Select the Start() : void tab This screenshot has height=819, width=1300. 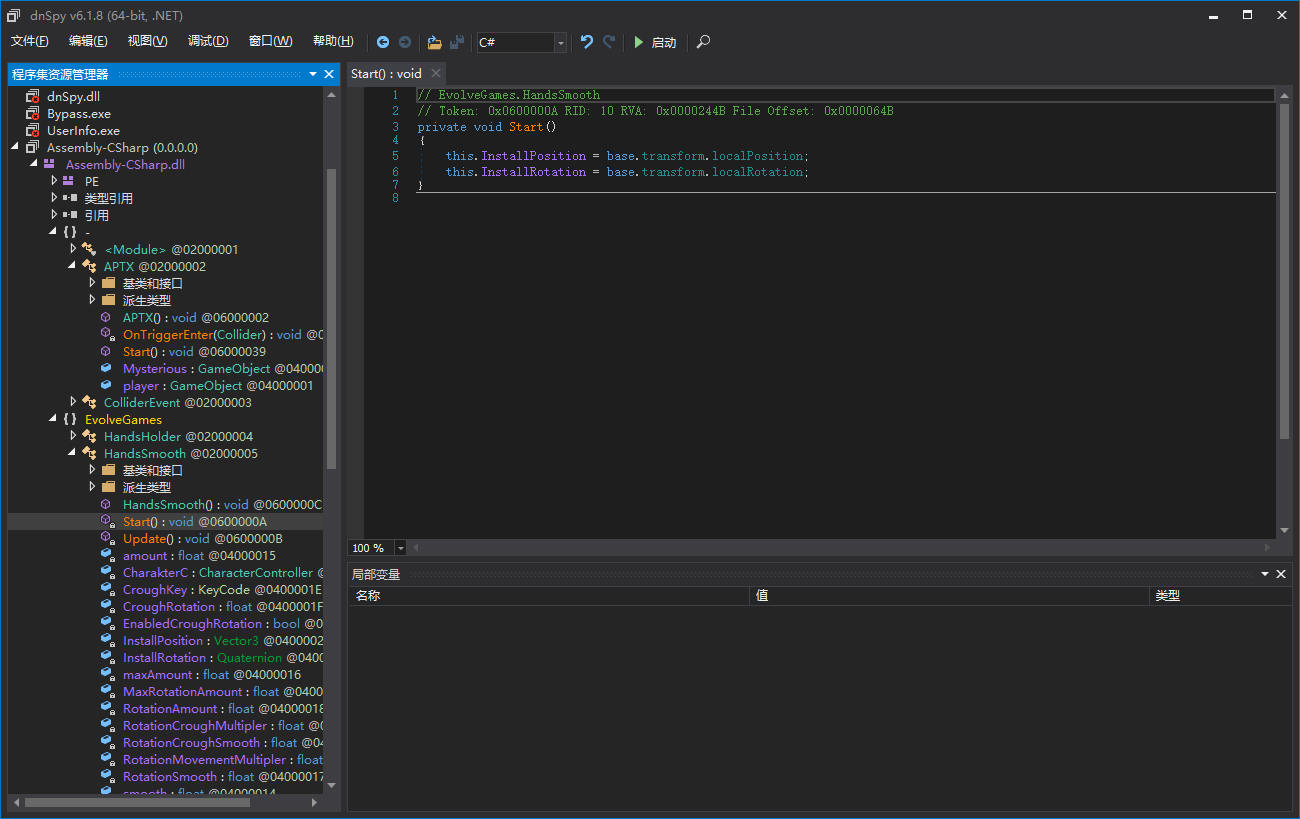pyautogui.click(x=387, y=73)
